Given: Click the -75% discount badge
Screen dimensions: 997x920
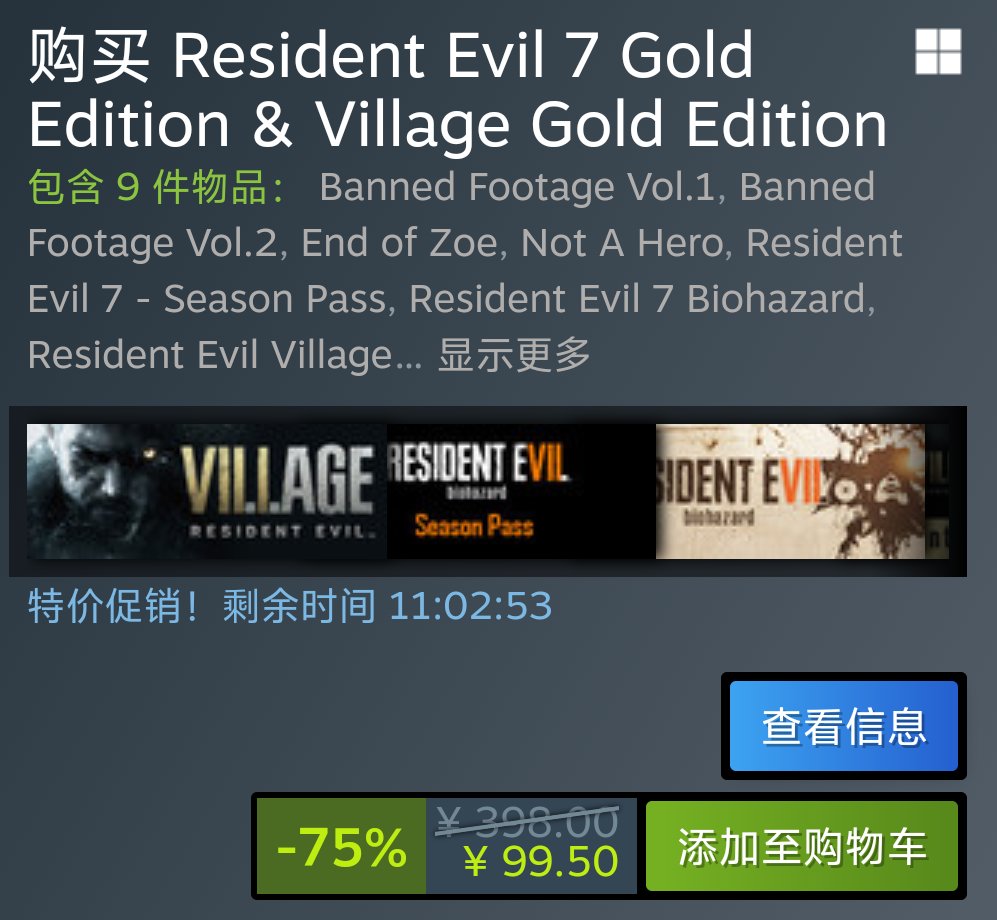Looking at the screenshot, I should coord(341,846).
